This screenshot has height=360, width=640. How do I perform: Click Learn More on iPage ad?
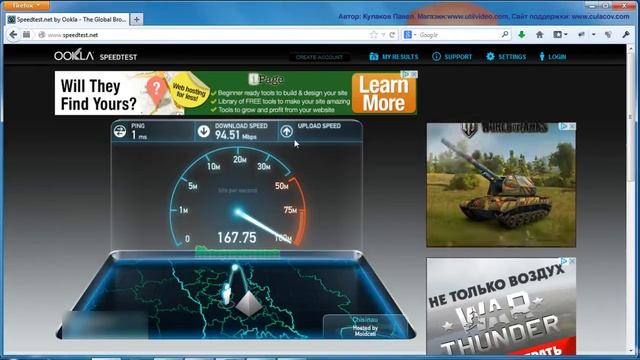(384, 93)
